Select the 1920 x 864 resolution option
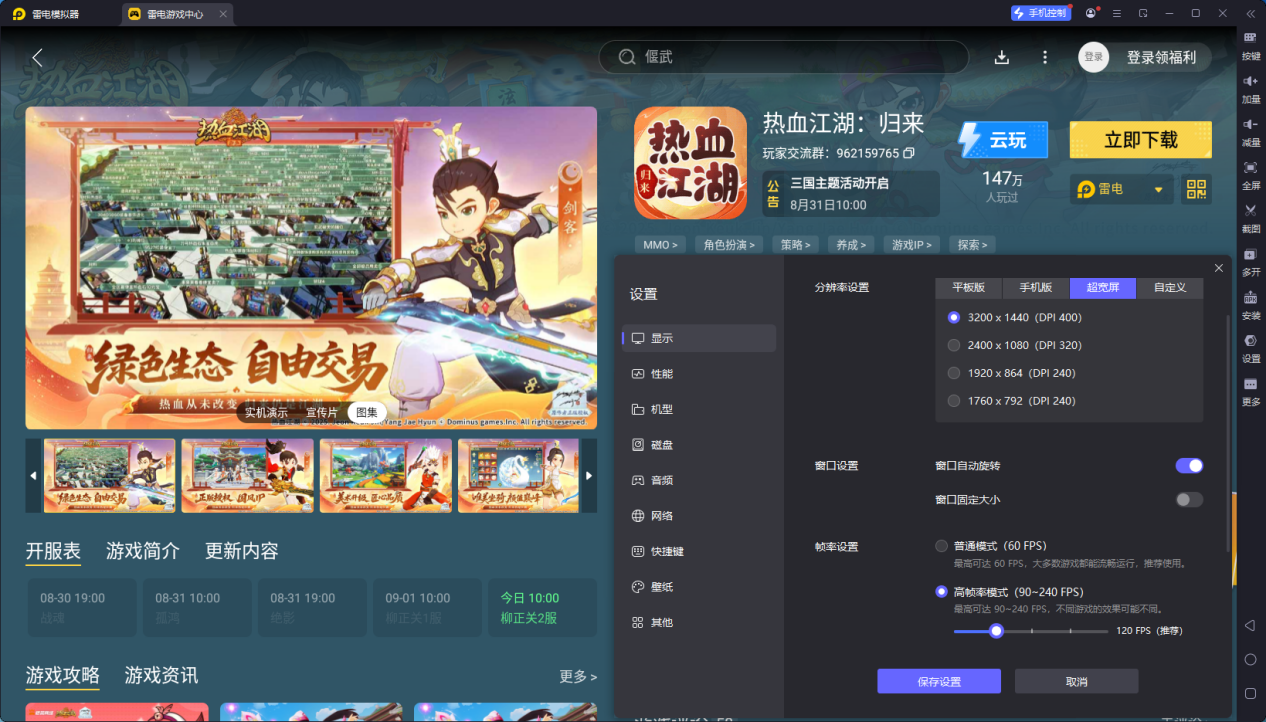The image size is (1266, 722). click(x=1012, y=373)
